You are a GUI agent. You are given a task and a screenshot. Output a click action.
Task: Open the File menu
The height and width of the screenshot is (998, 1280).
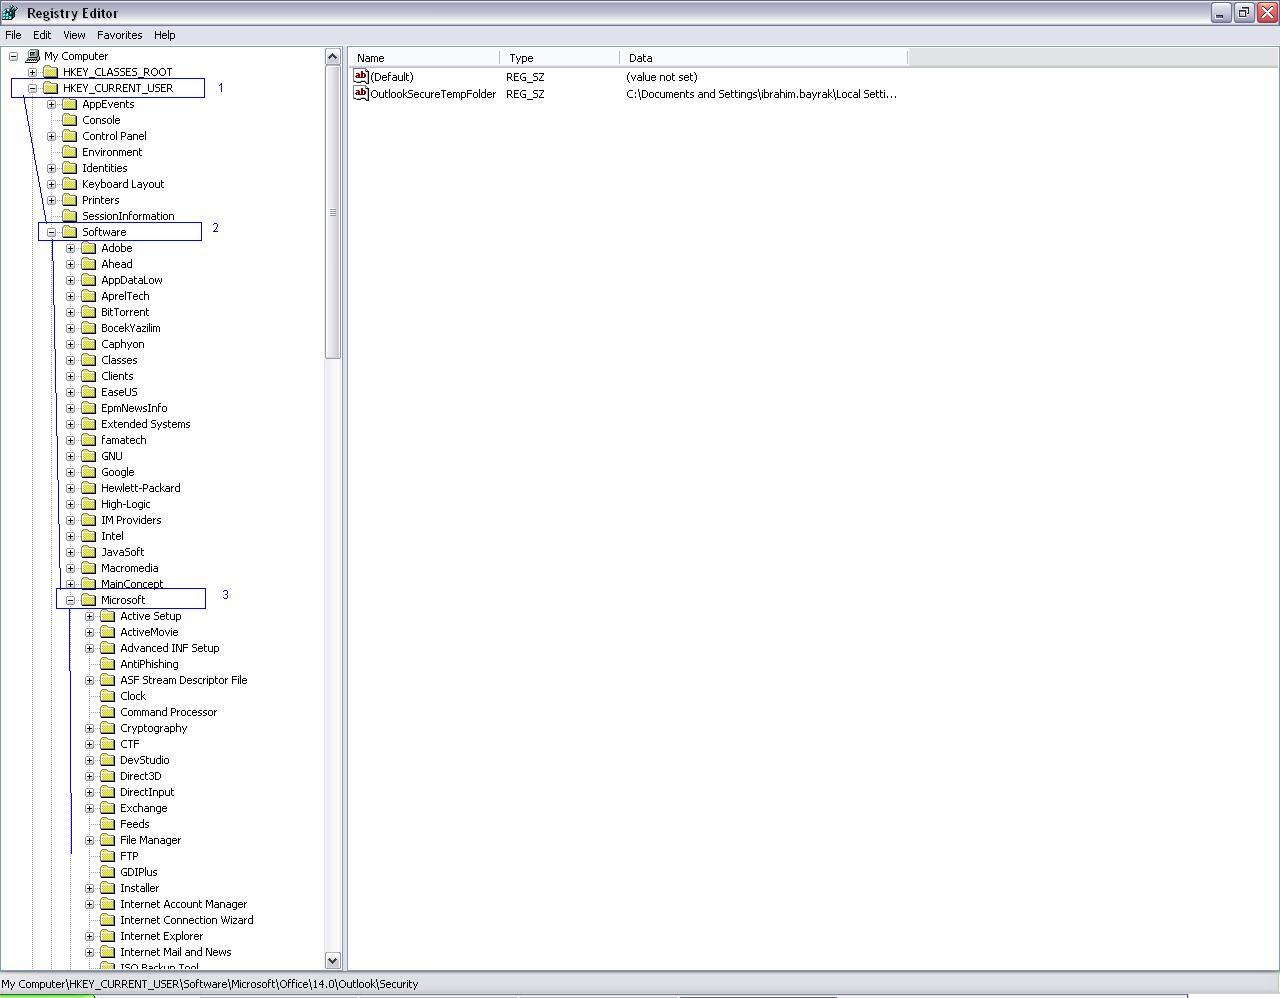[13, 35]
